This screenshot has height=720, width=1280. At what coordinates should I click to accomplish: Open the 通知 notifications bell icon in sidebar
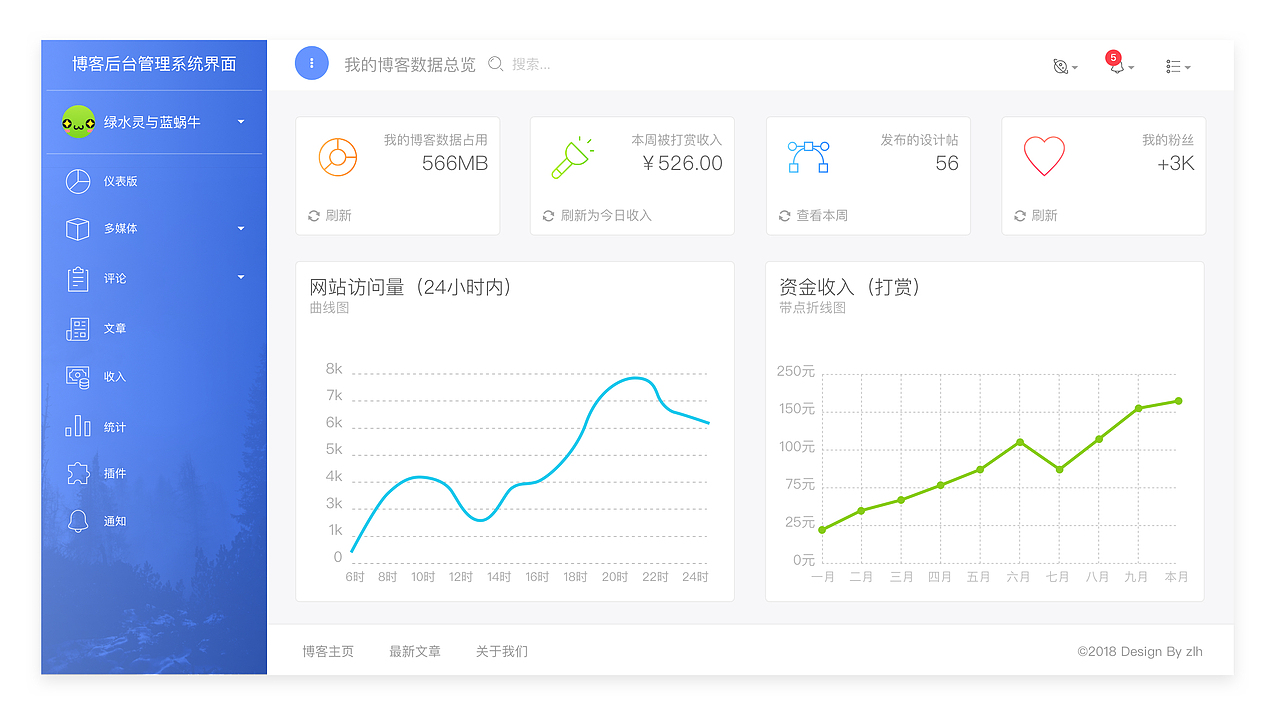(77, 521)
